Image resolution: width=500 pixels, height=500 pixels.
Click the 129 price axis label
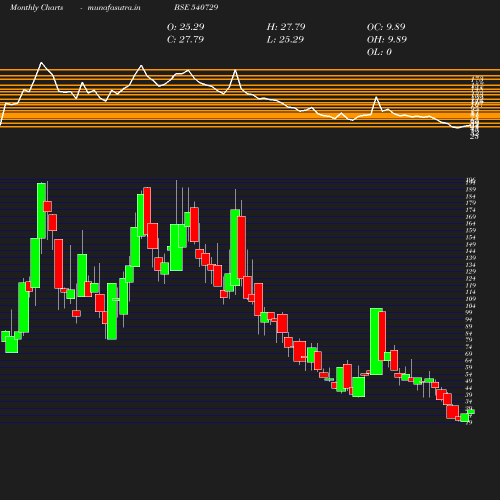471,271
